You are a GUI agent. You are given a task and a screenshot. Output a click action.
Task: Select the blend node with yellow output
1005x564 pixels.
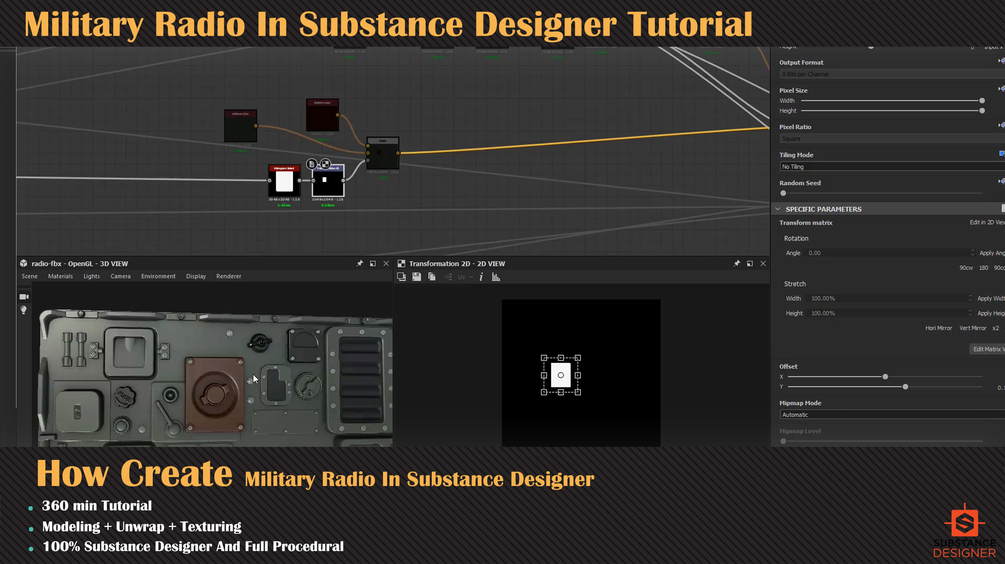tap(383, 153)
